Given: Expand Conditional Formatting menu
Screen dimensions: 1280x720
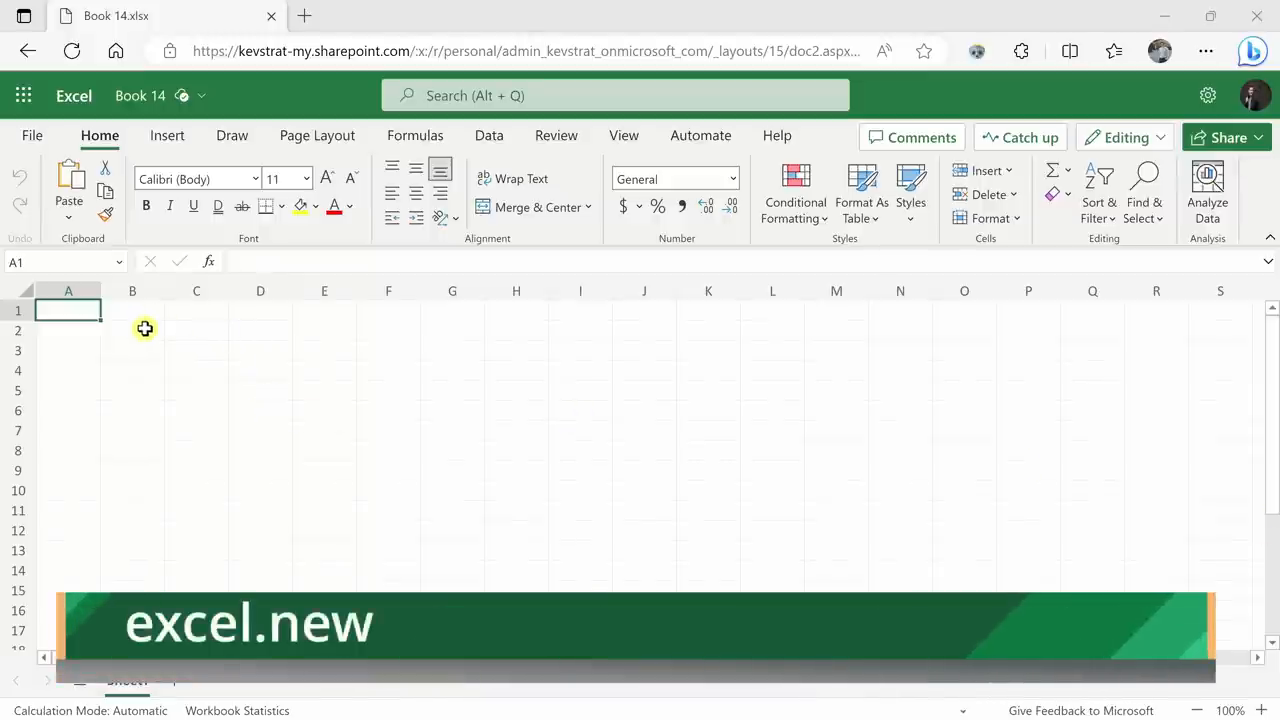Looking at the screenshot, I should pos(796,193).
